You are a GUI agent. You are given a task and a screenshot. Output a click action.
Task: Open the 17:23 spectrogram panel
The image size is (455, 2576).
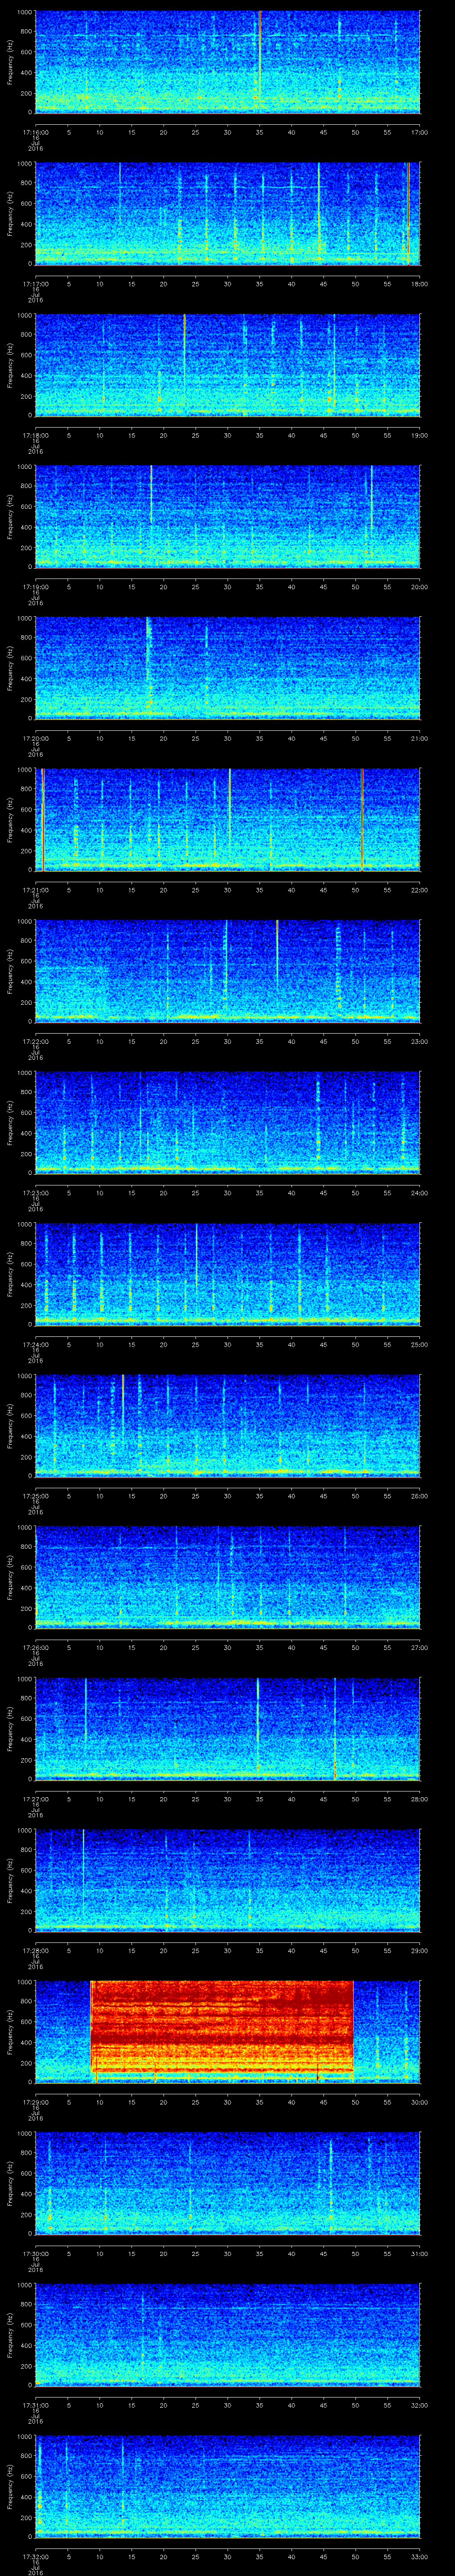tap(227, 1123)
